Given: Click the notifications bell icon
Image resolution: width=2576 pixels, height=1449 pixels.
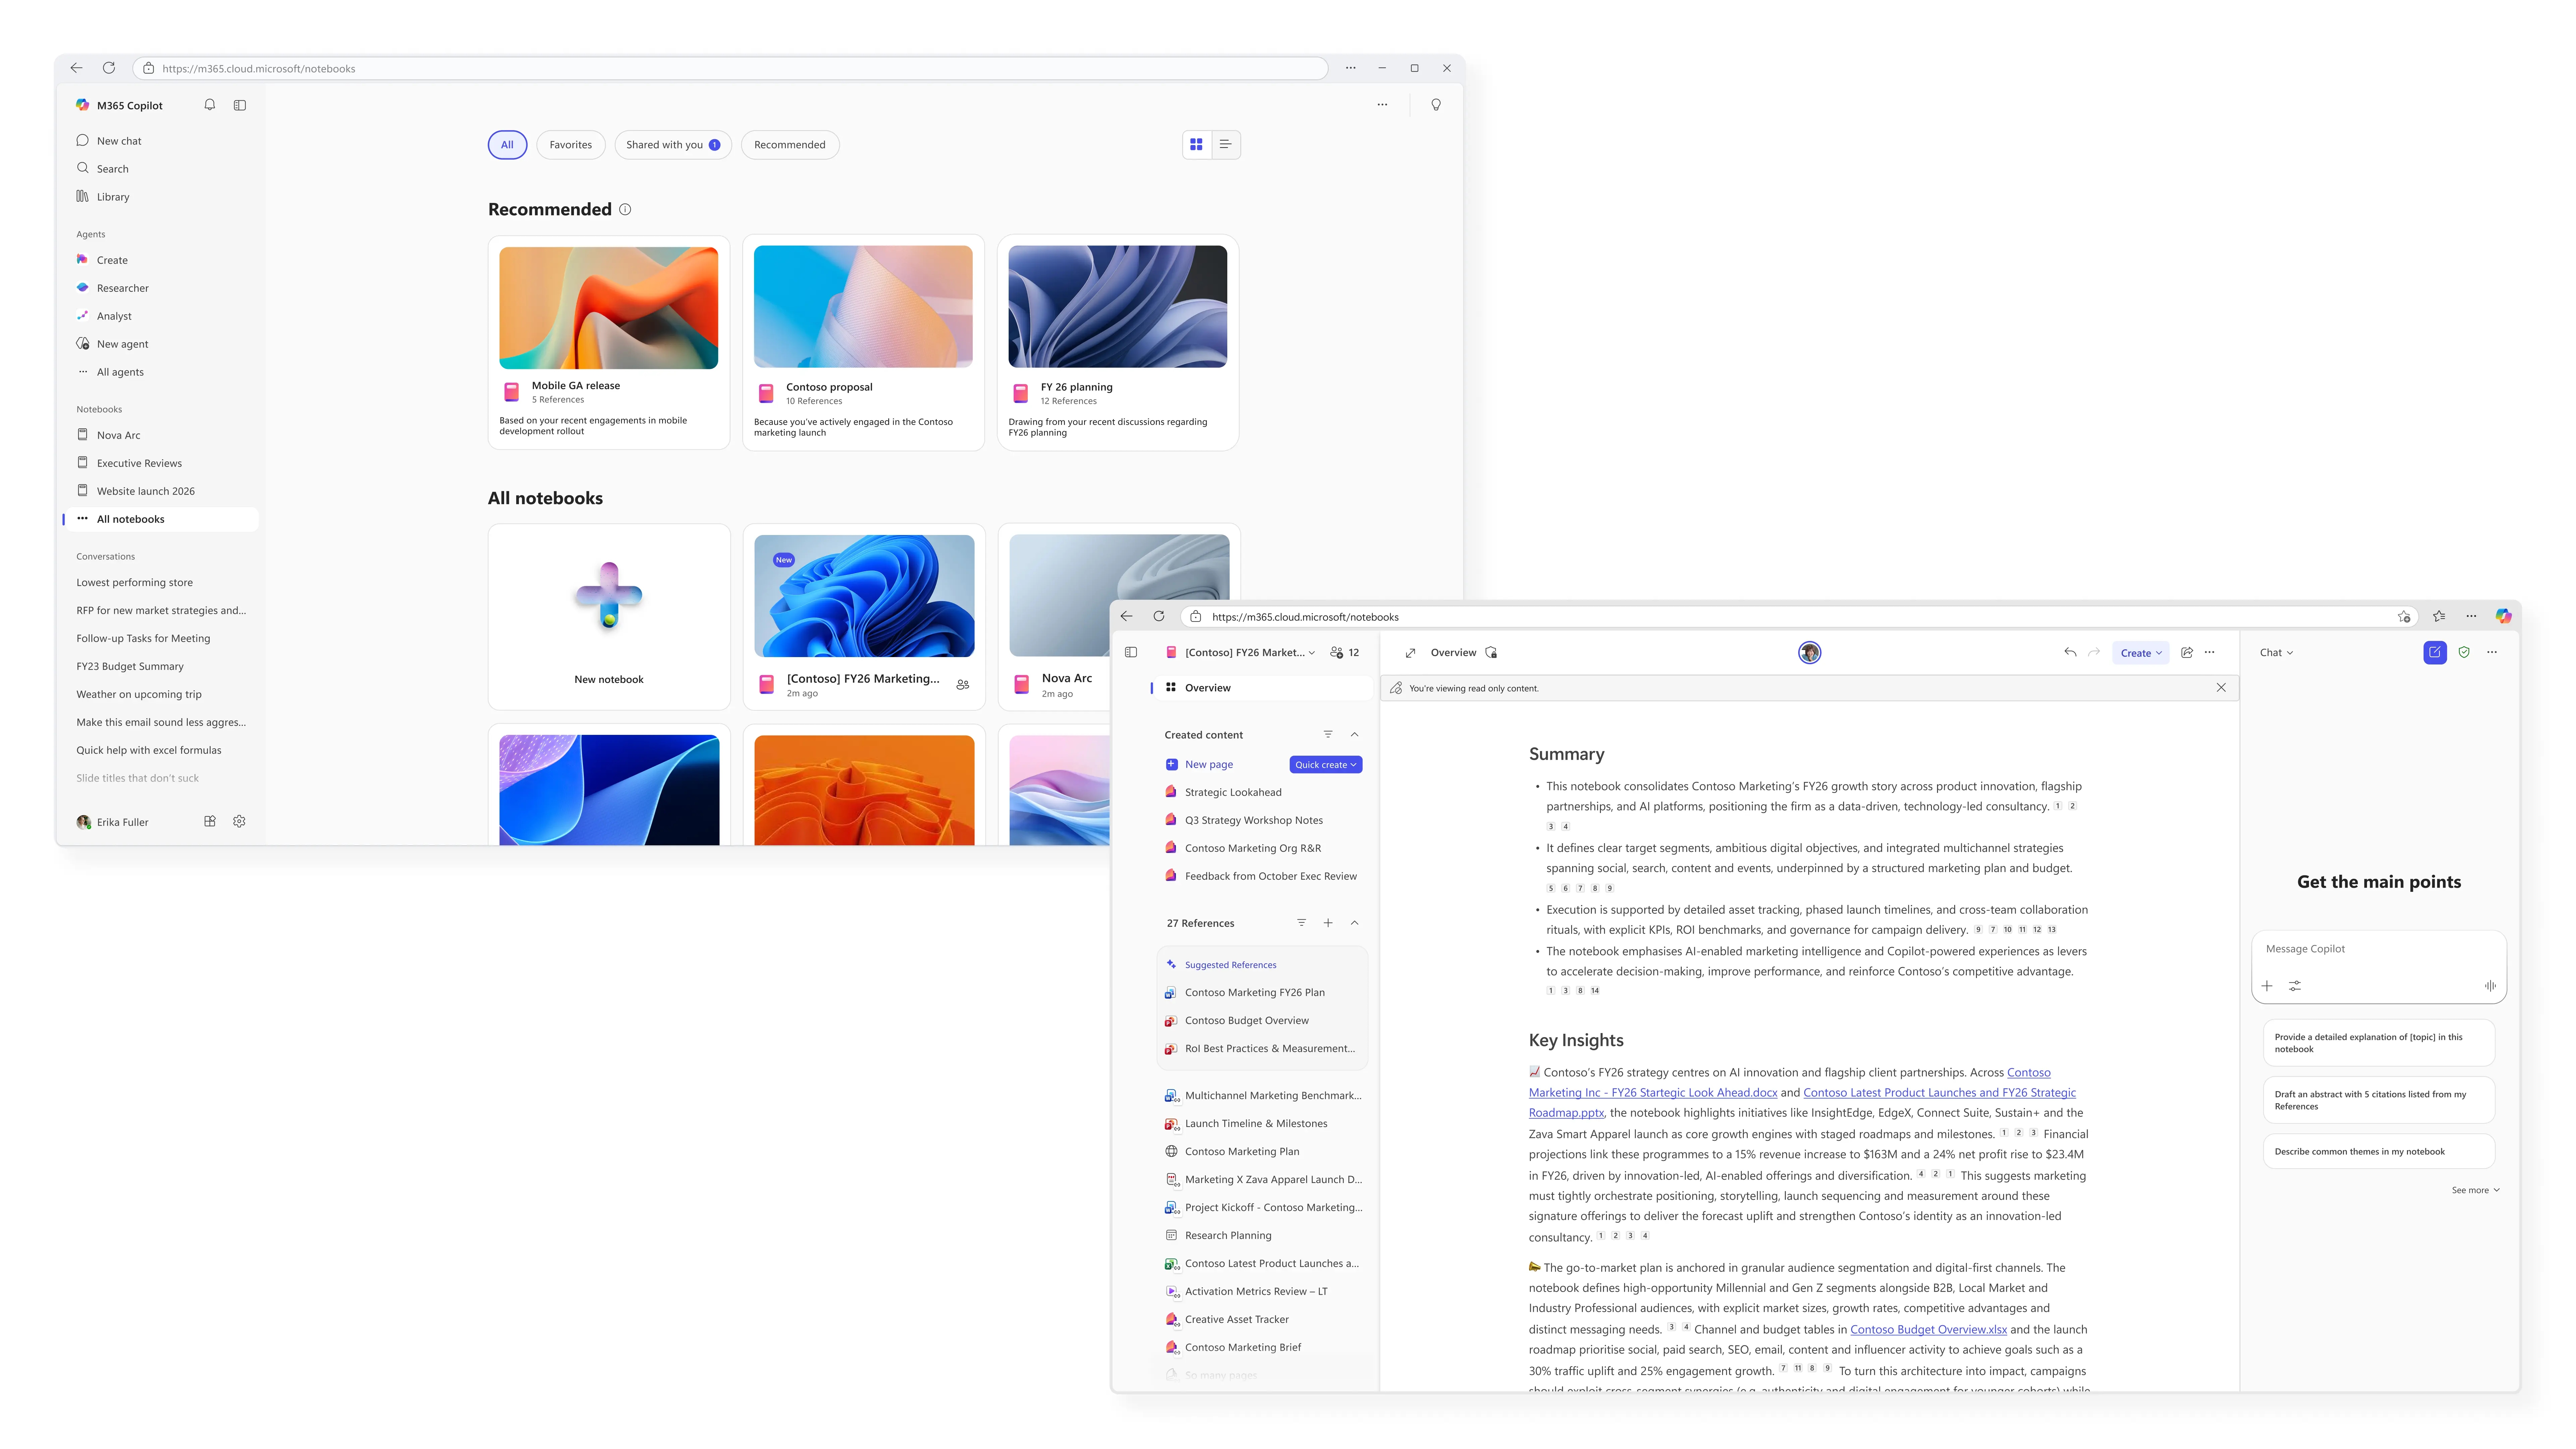Looking at the screenshot, I should 210,105.
